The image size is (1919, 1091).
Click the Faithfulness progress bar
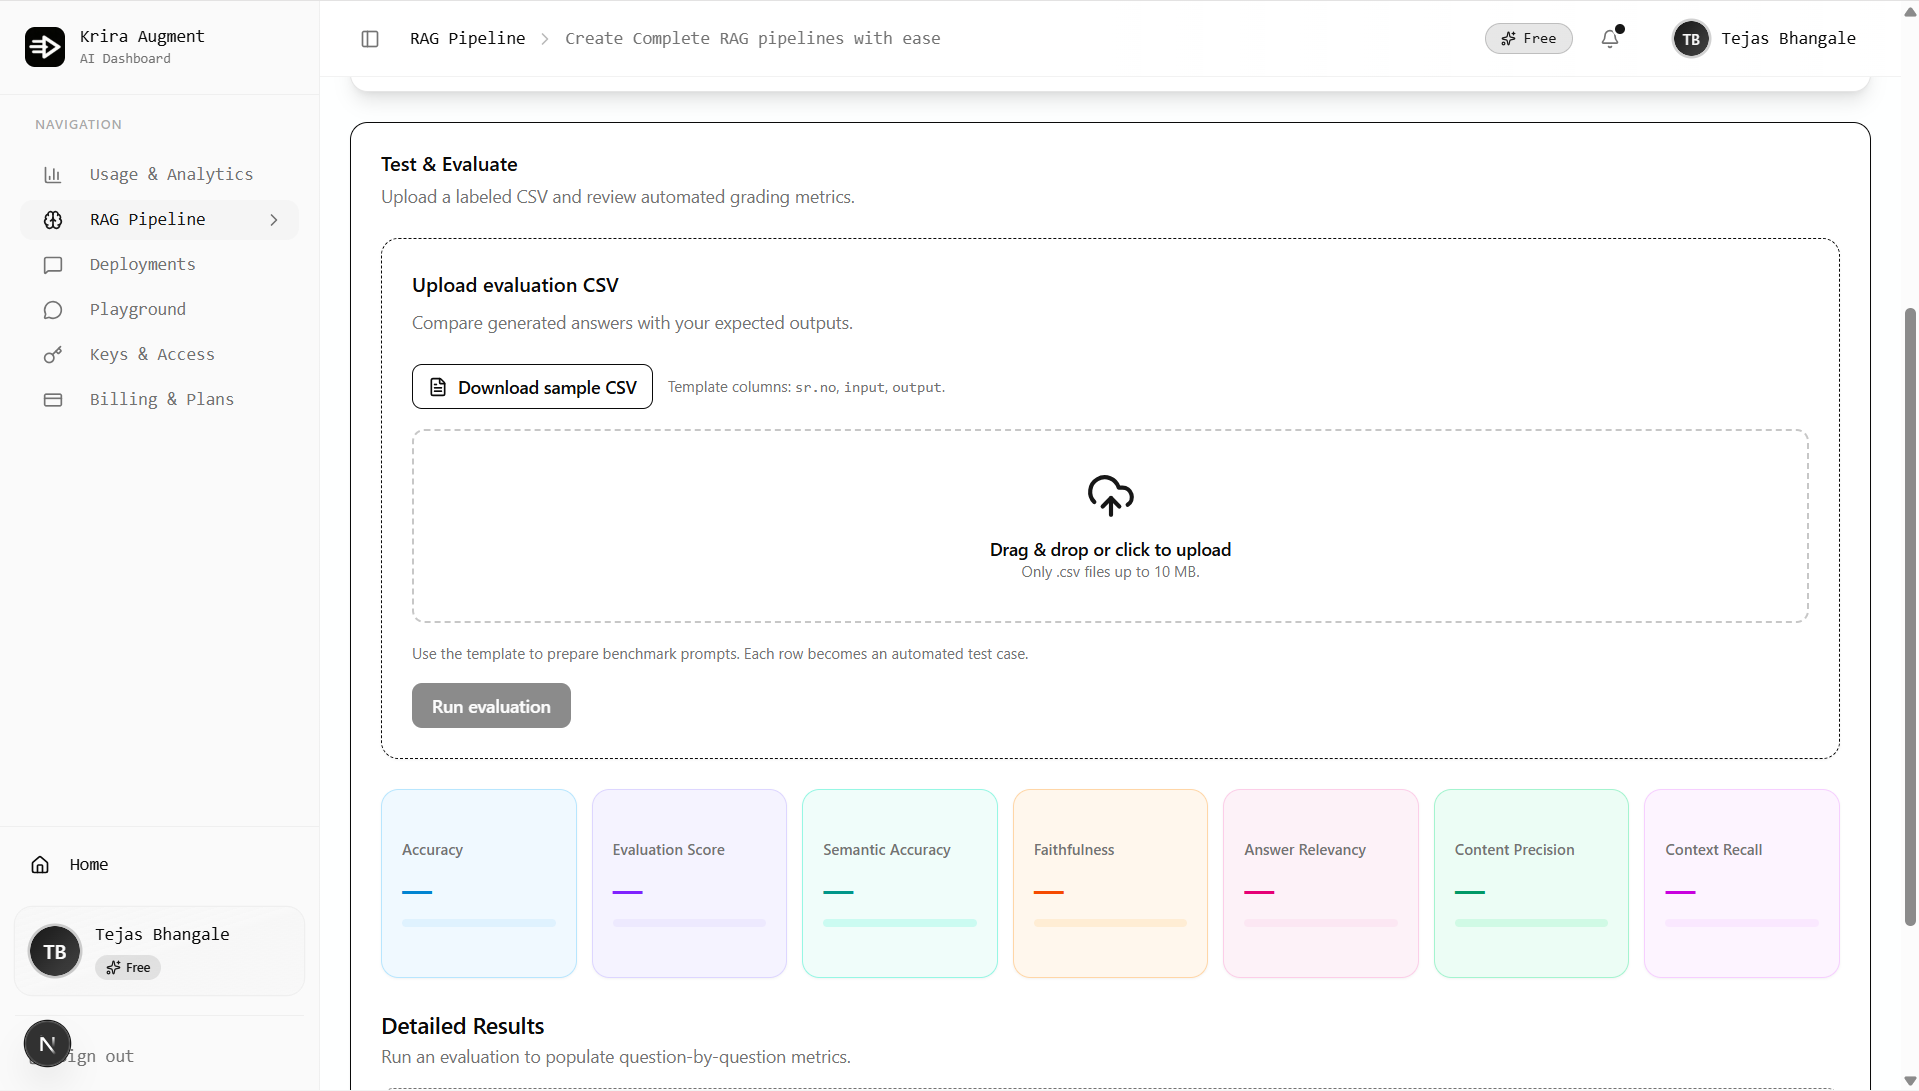pyautogui.click(x=1110, y=923)
